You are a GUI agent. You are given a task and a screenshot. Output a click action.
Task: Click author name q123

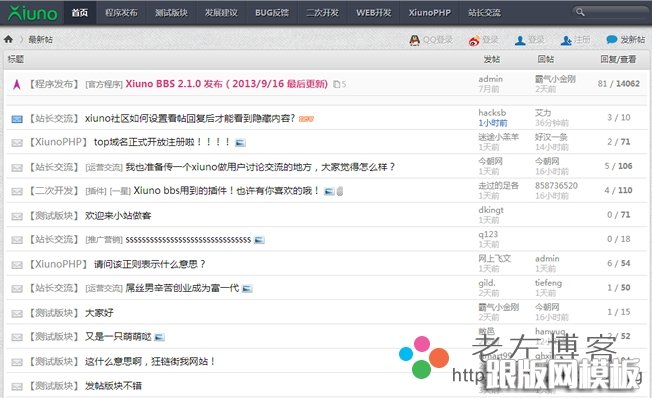(x=488, y=234)
